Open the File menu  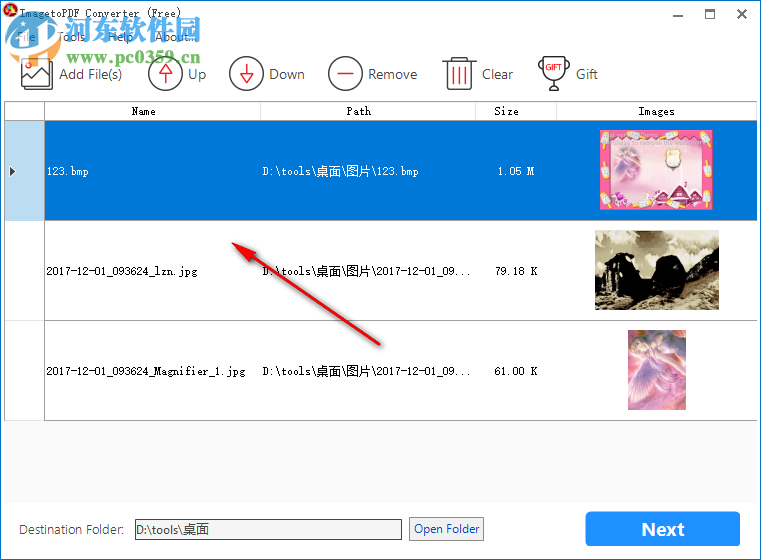[26, 37]
